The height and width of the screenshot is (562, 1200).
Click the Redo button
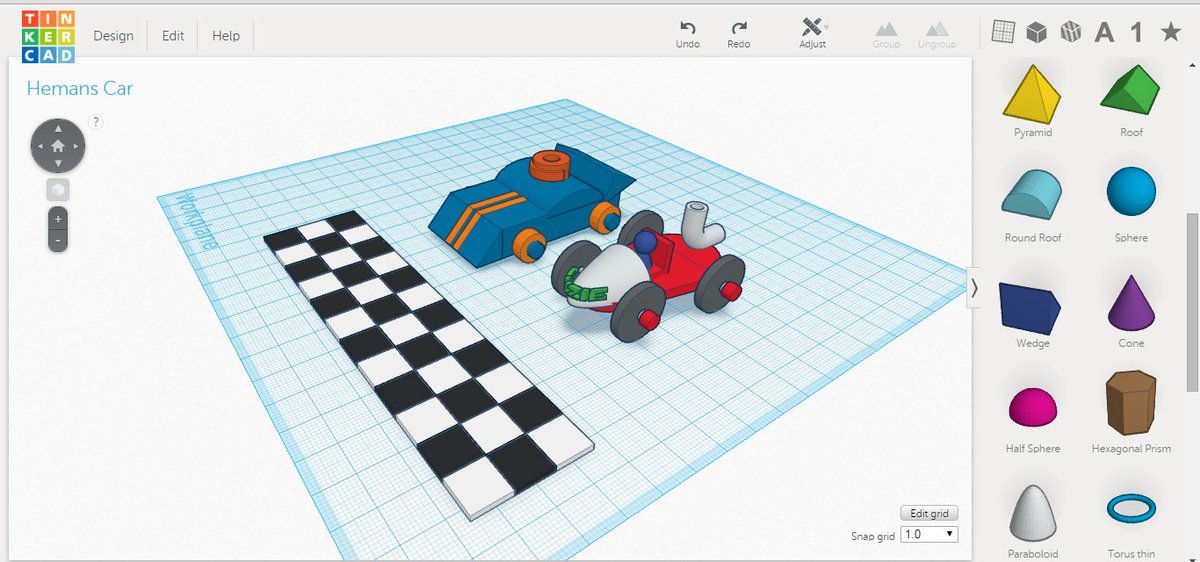click(x=739, y=34)
